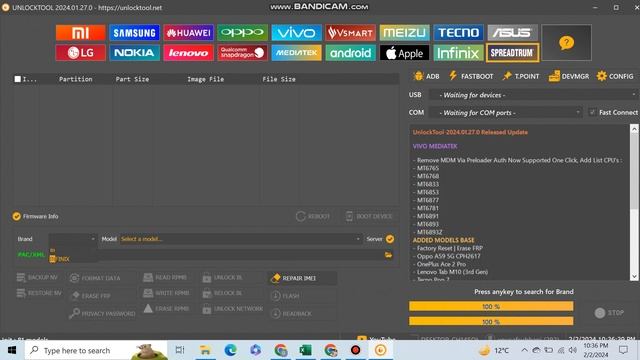
Task: Open the Model select dropdown
Action: pos(240,239)
